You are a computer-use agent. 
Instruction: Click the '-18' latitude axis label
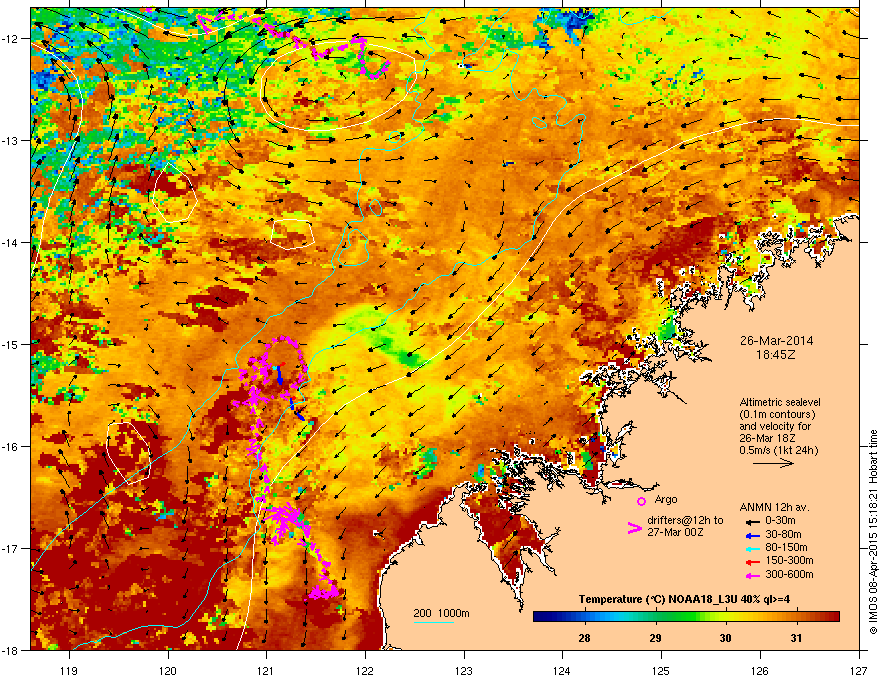10,651
